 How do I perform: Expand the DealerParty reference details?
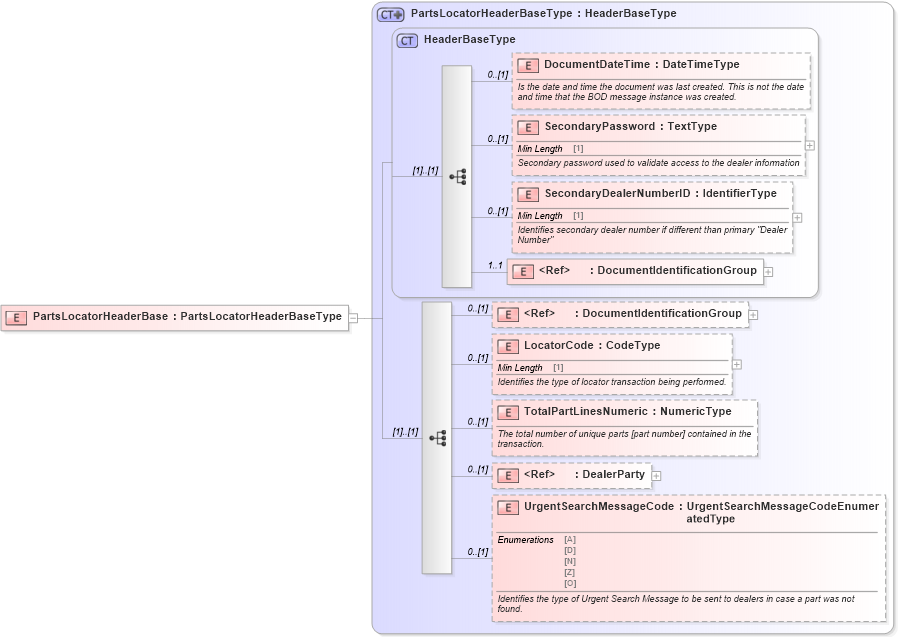click(x=658, y=475)
